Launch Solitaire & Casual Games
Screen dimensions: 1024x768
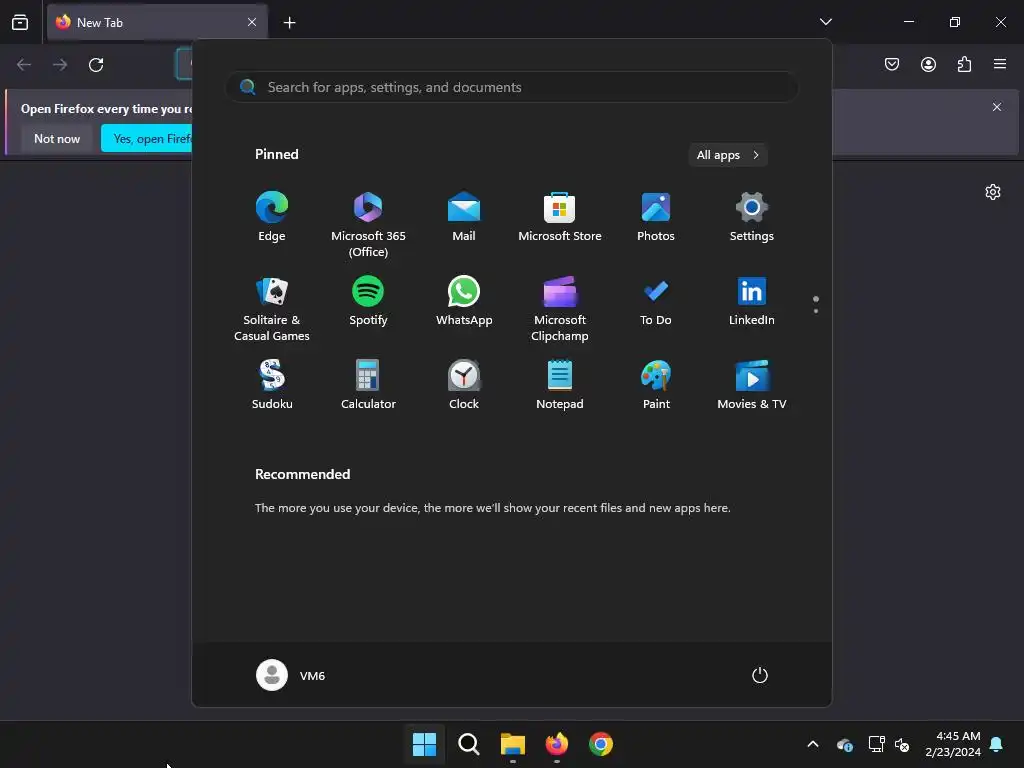[272, 309]
